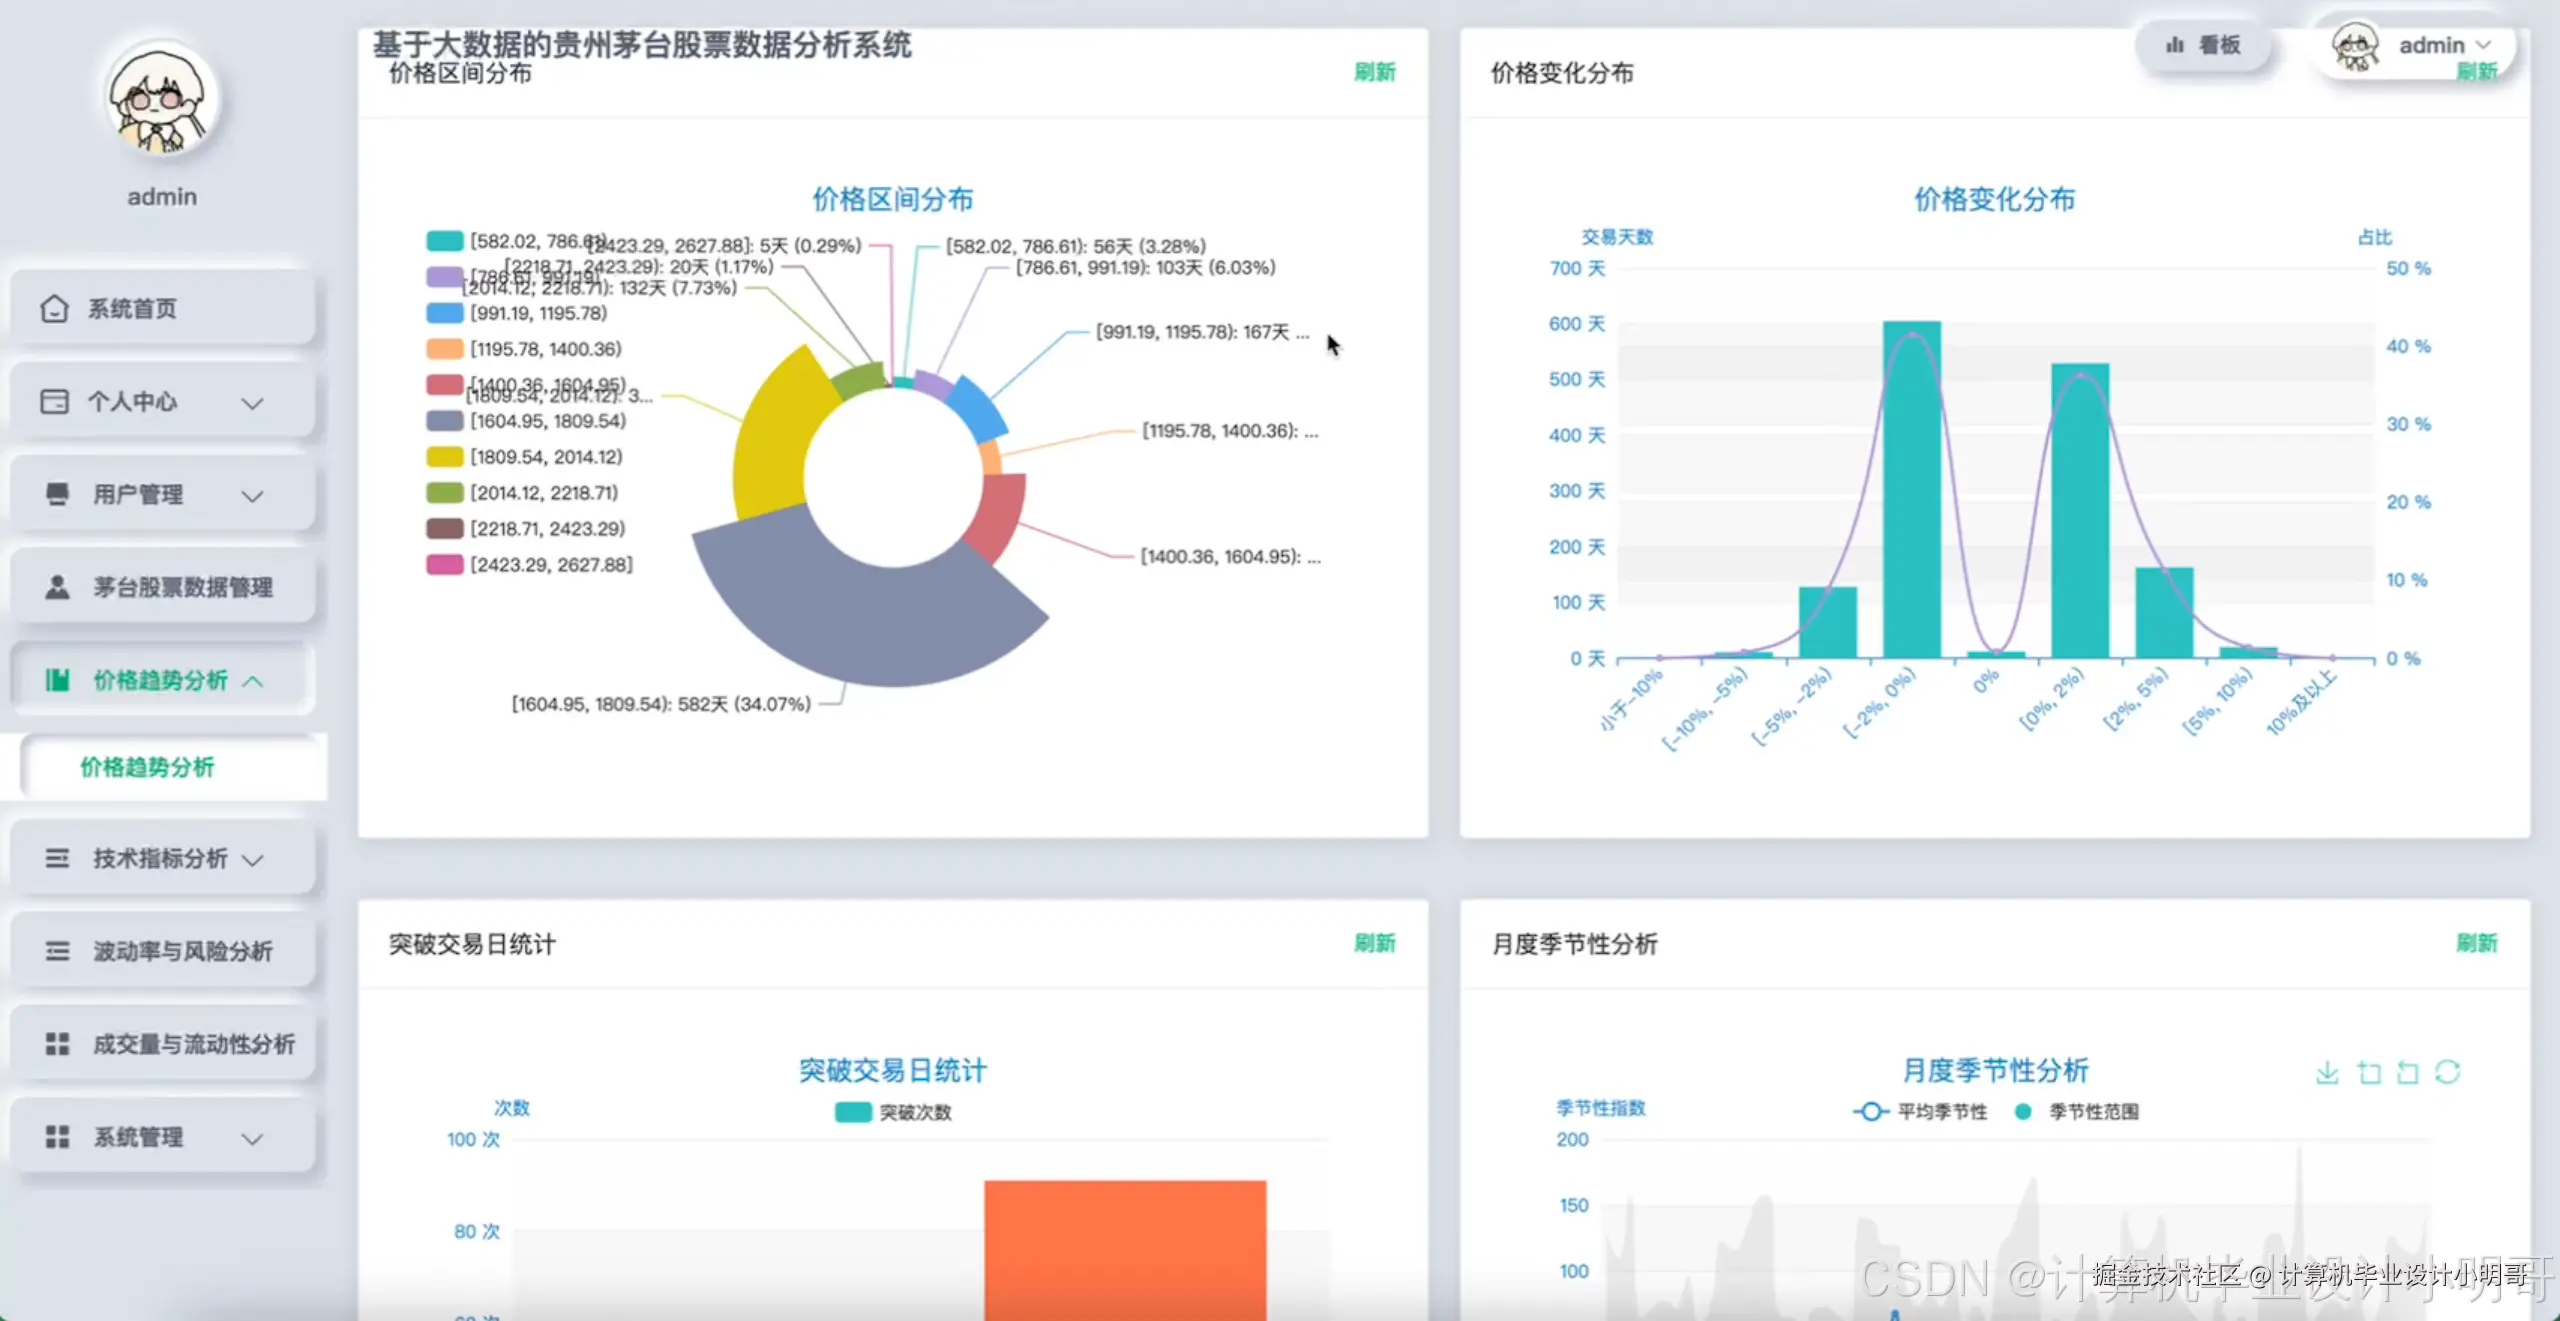Click the area zoom icon in 月度季节性分析
The width and height of the screenshot is (2560, 1321).
2368,1073
